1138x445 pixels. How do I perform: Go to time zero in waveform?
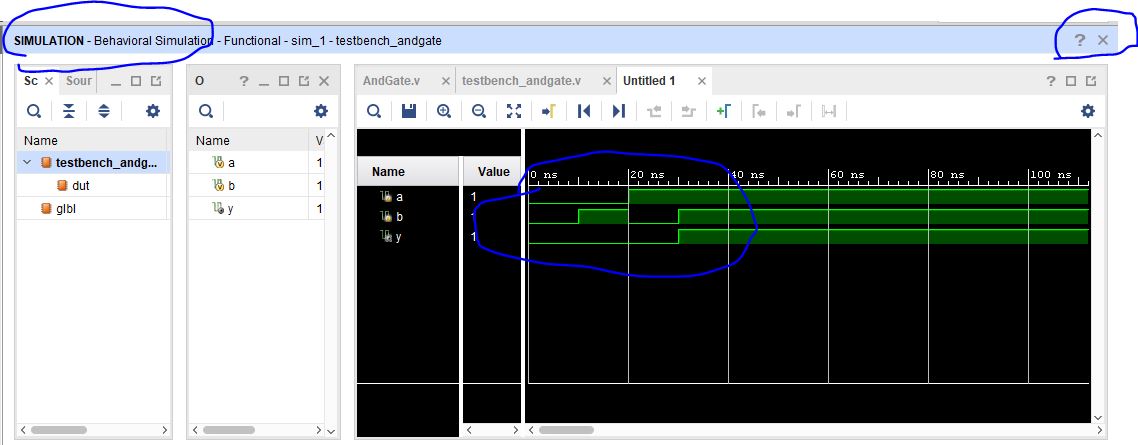tap(584, 111)
